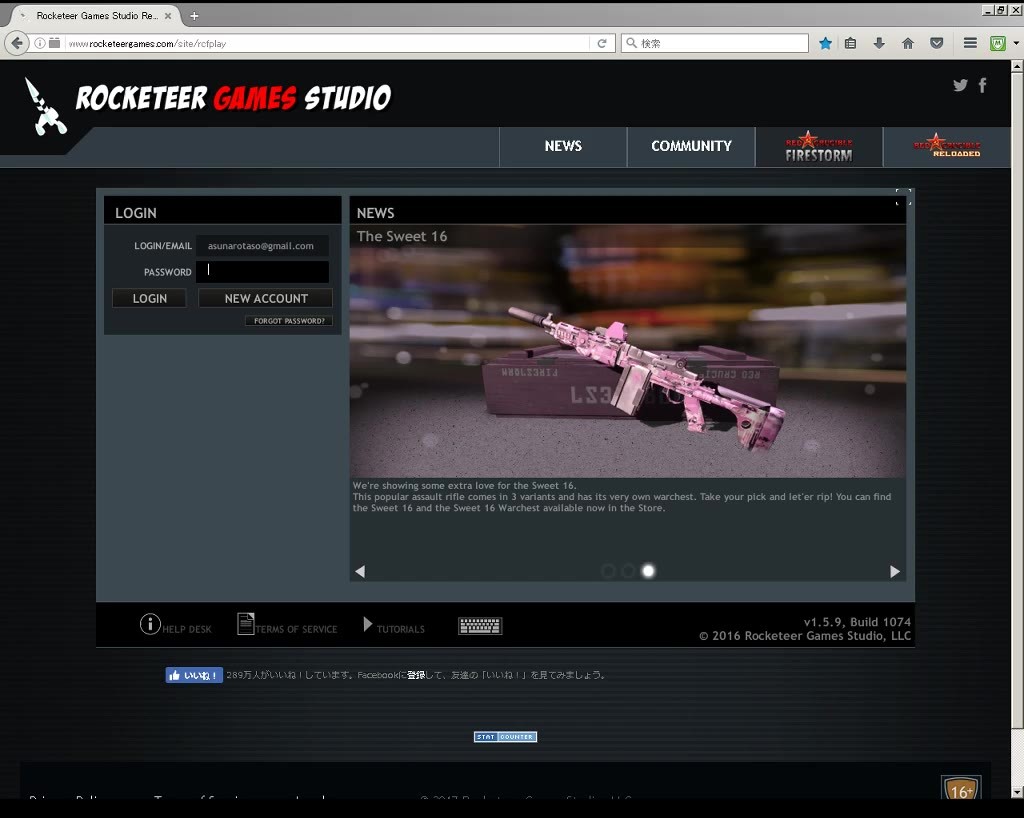The width and height of the screenshot is (1024, 818).
Task: Click the LOGIN/EMAIL input field
Action: 262,246
